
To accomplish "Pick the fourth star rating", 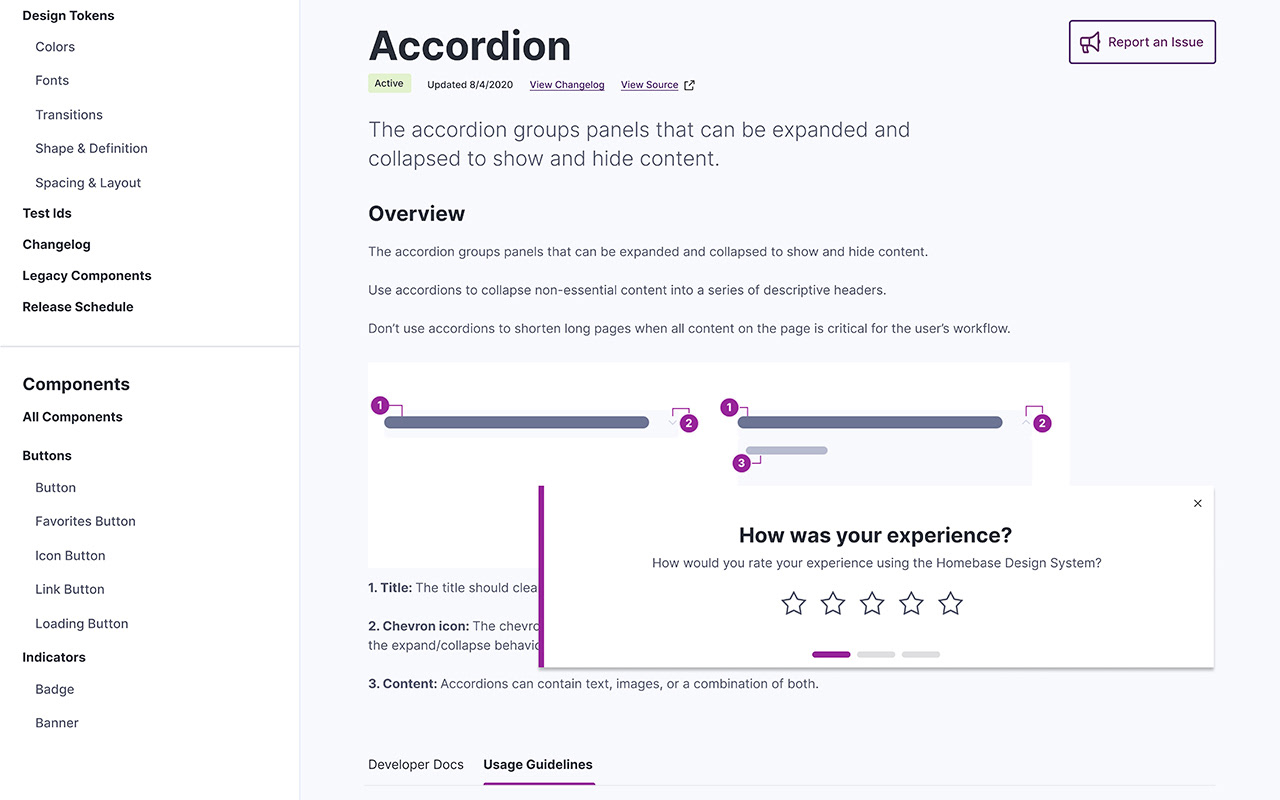I will pyautogui.click(x=911, y=603).
